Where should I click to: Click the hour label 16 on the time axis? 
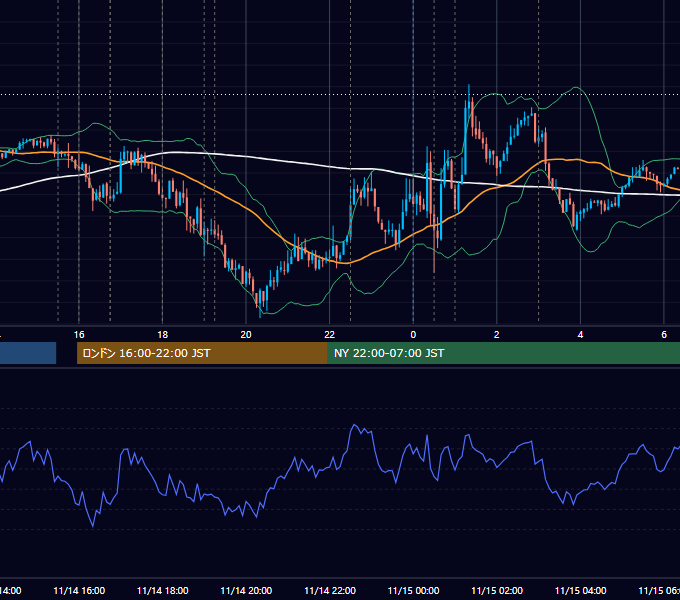(79, 335)
